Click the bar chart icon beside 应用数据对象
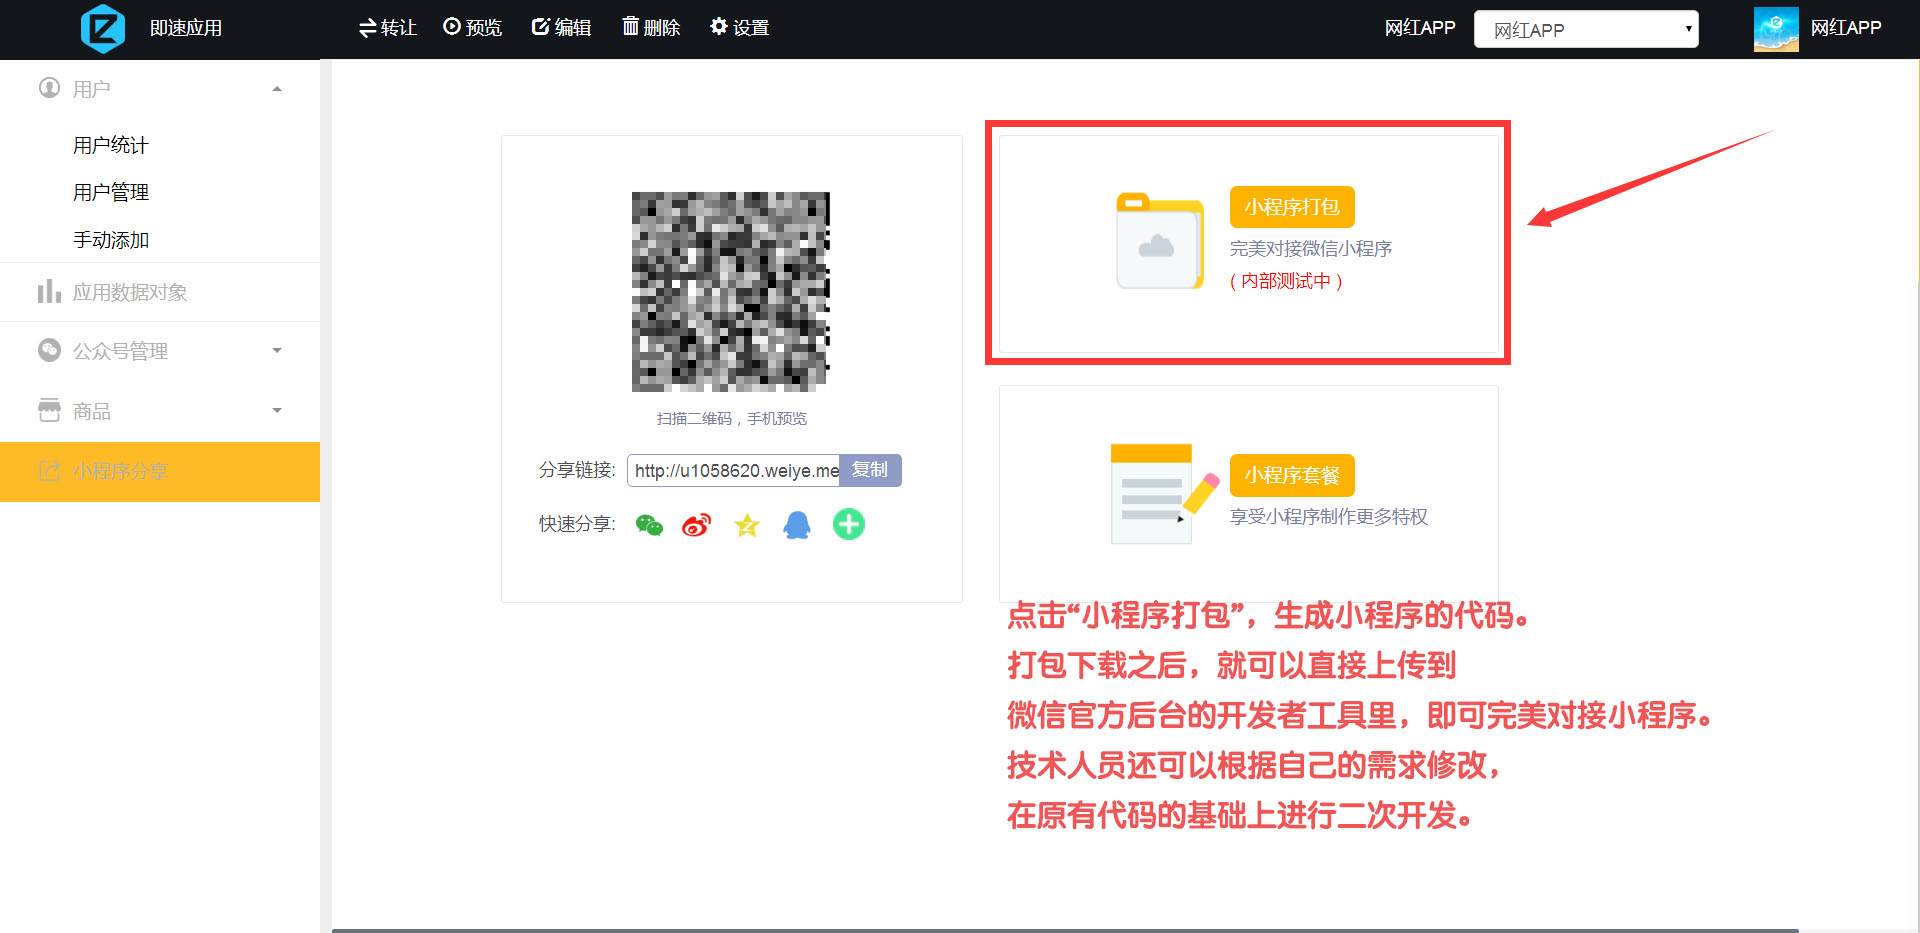This screenshot has height=933, width=1920. 49,291
